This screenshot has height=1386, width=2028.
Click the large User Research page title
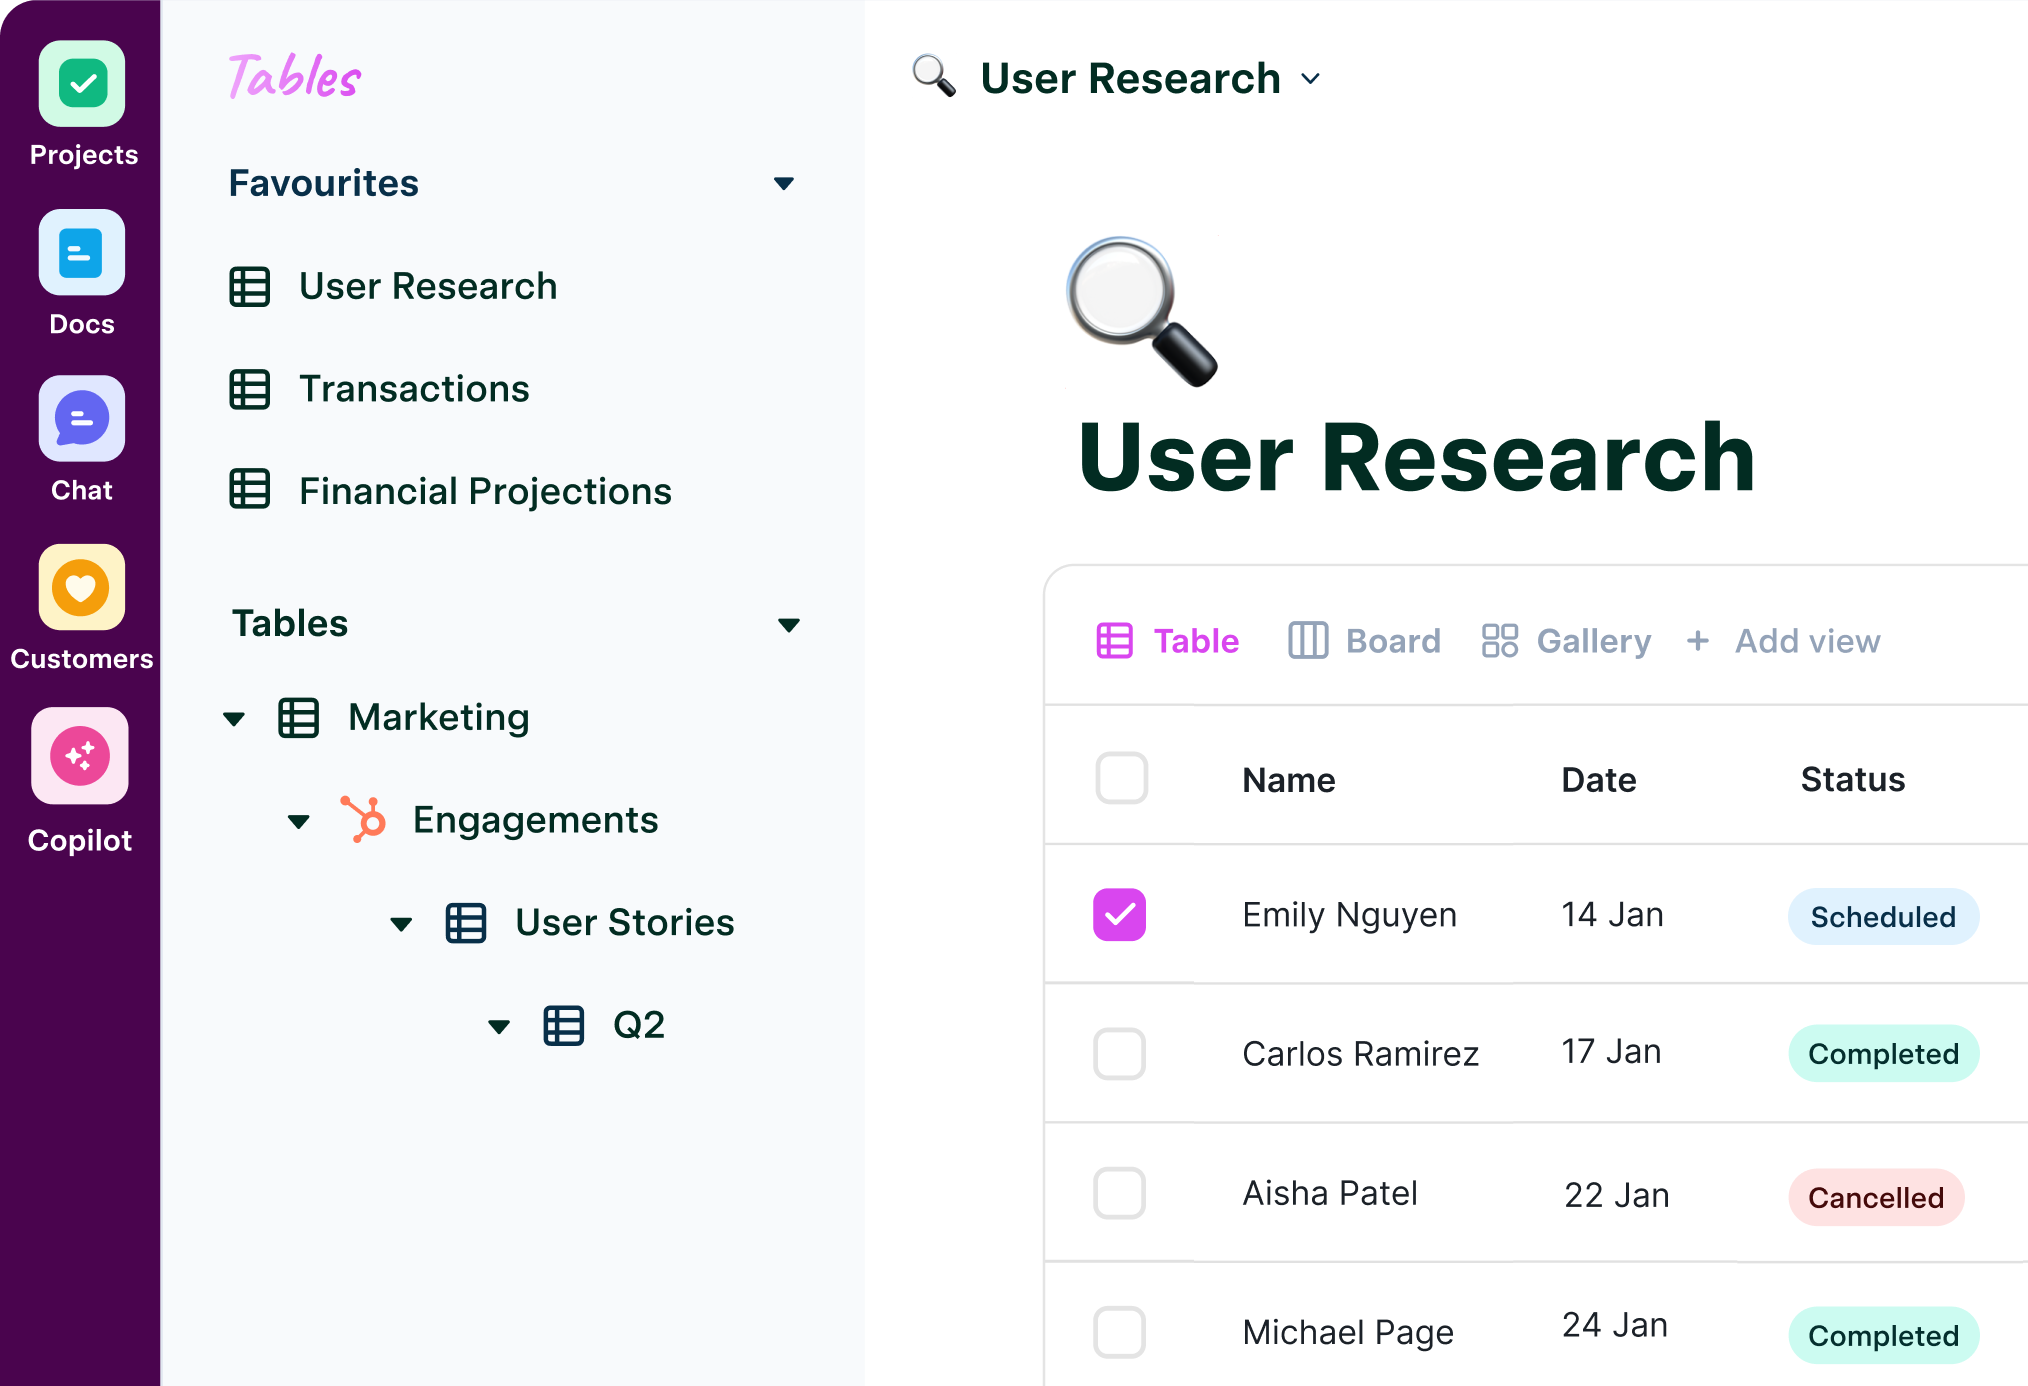[x=1417, y=458]
